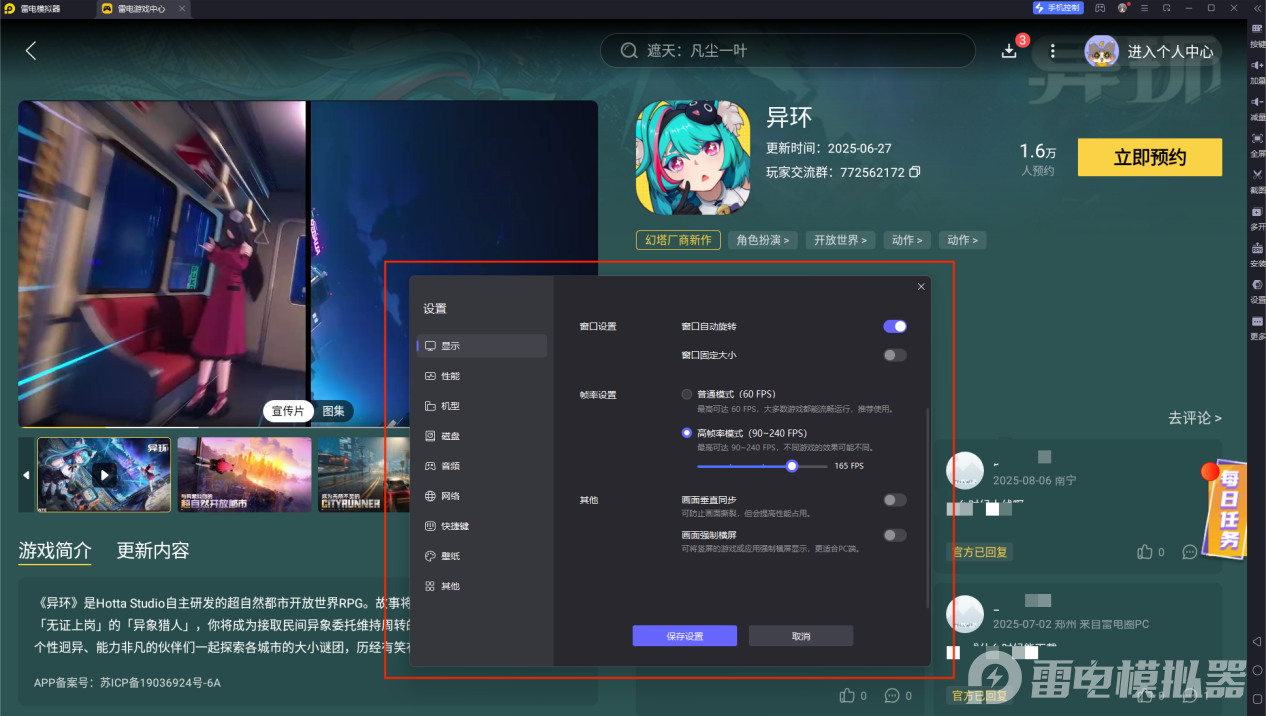Click the 保存设置 save settings button
Viewport: 1266px width, 716px height.
684,635
